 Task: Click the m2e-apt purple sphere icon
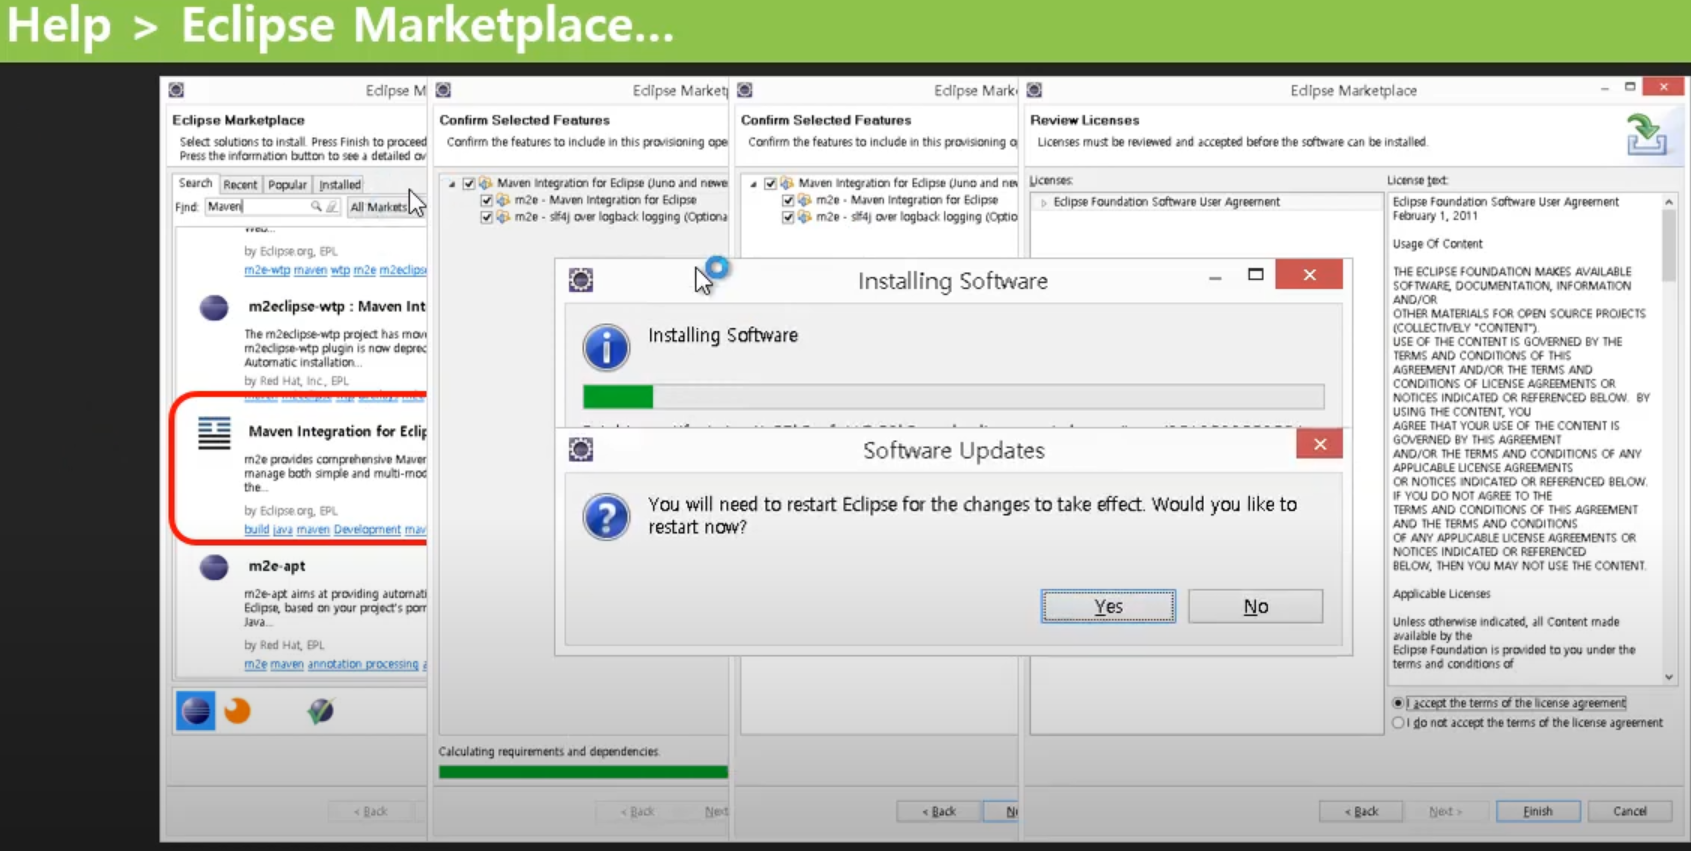pos(213,567)
